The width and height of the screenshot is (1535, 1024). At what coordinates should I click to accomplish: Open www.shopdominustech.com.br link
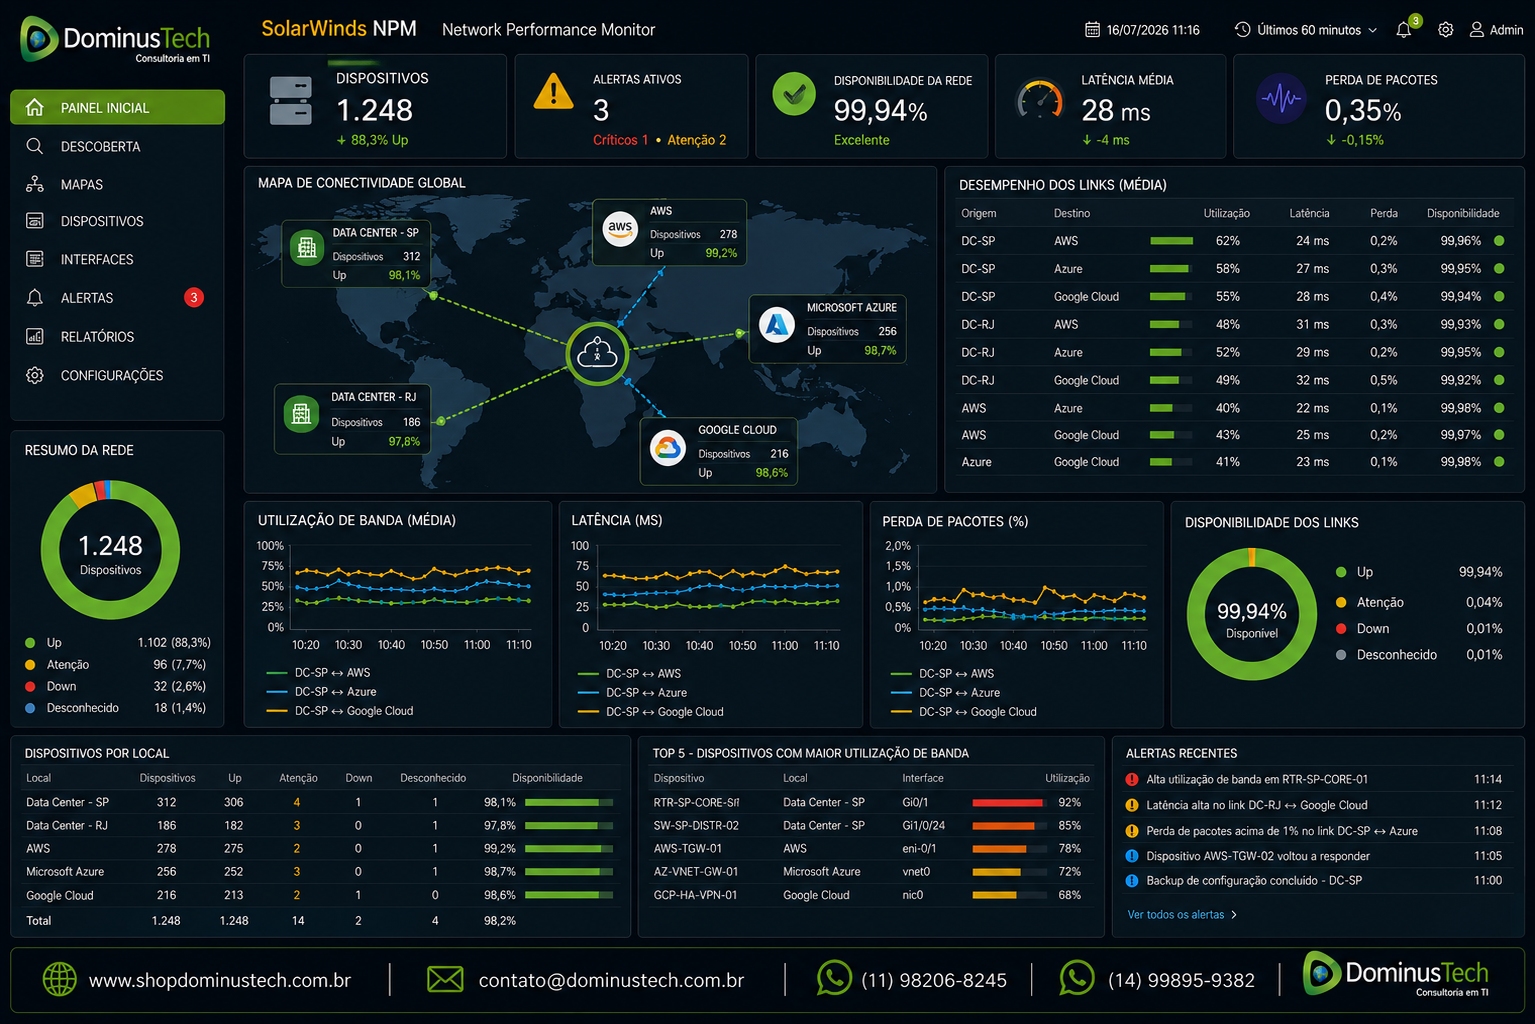point(220,980)
